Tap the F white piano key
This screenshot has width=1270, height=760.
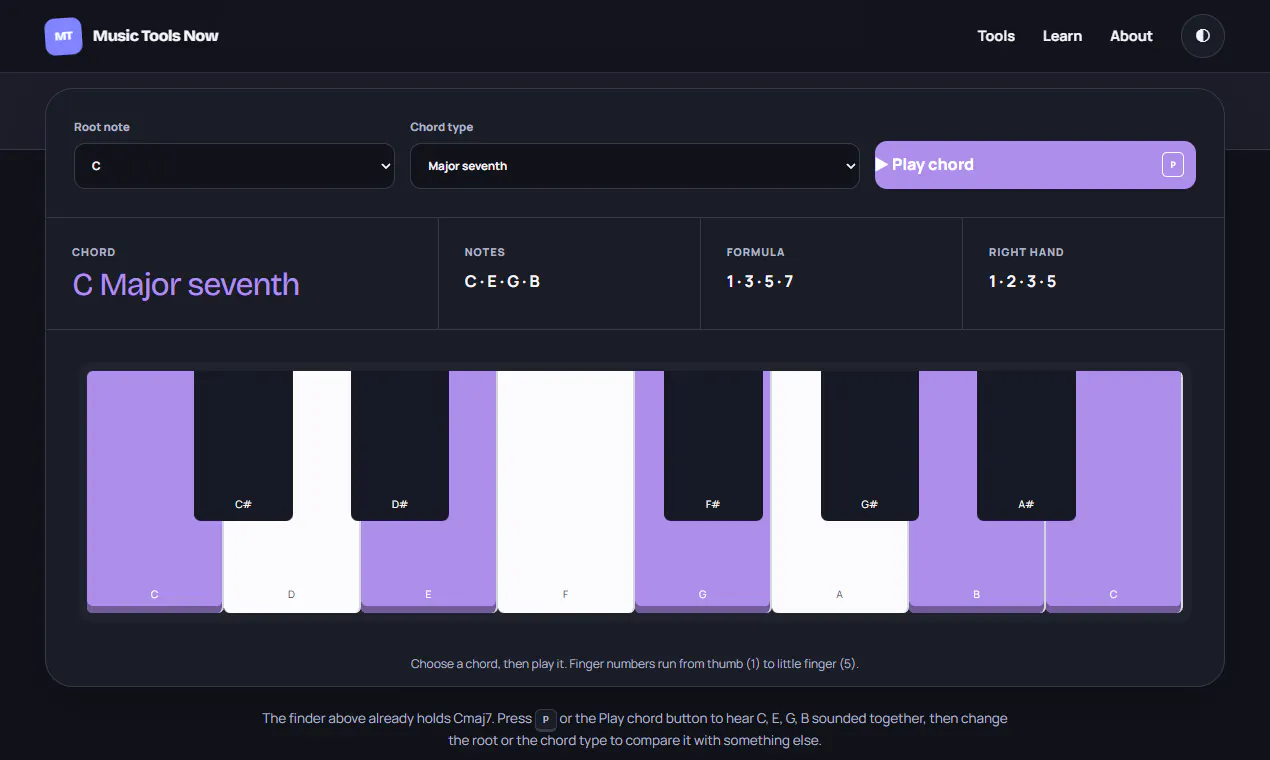coord(565,492)
